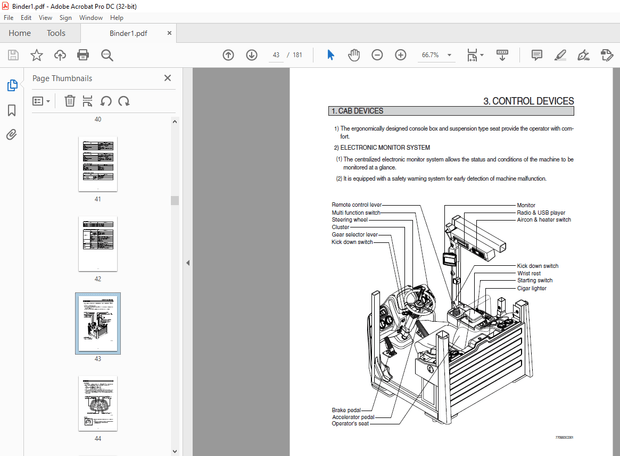Collapse the navigation pane with arrow

coord(188,263)
